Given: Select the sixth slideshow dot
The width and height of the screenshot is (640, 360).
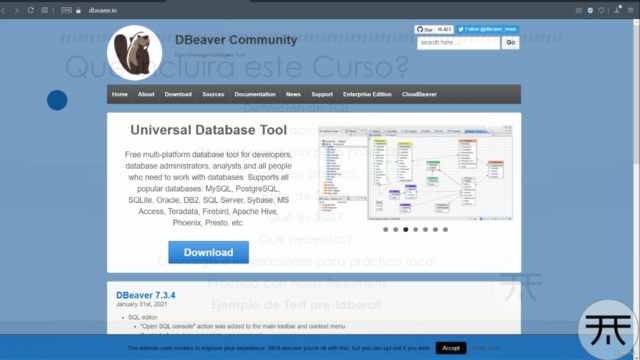Looking at the screenshot, I should [x=436, y=229].
